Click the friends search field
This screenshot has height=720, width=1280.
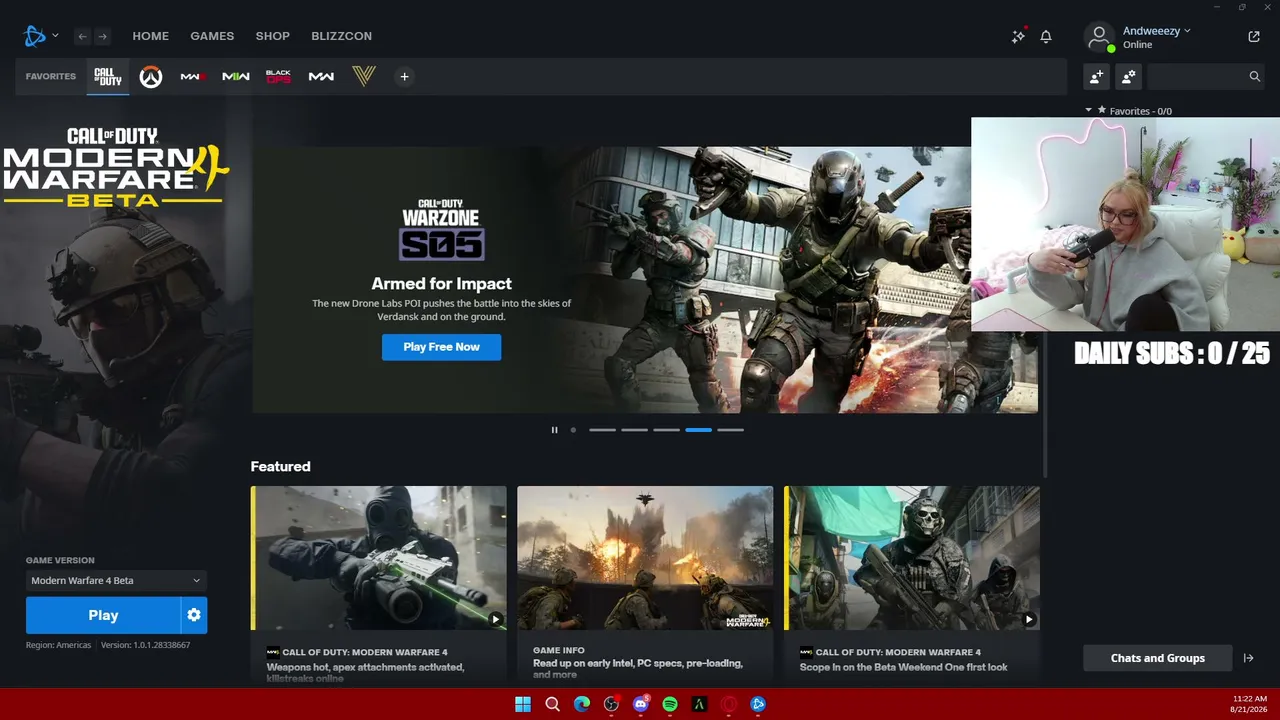tap(1206, 76)
